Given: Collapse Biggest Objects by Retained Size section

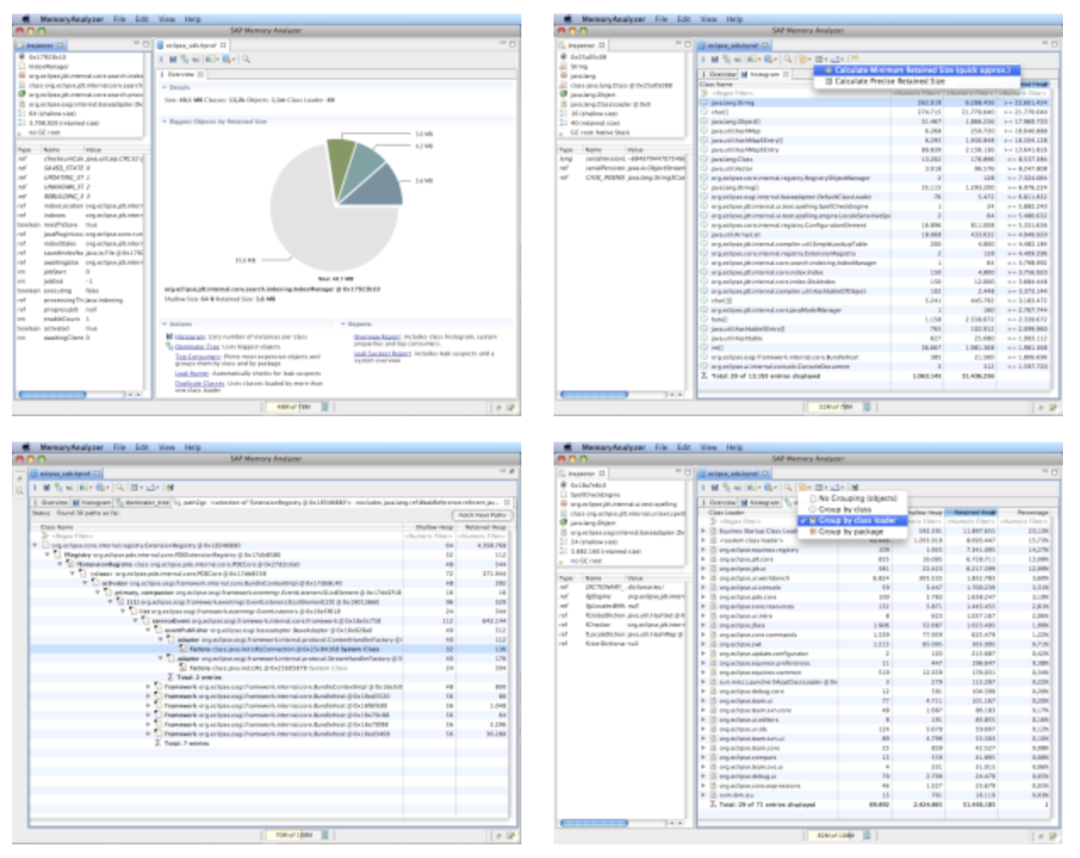Looking at the screenshot, I should (165, 121).
